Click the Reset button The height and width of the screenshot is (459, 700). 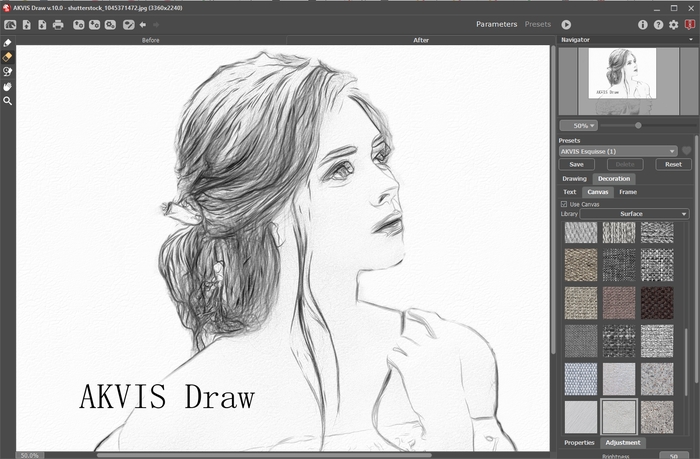pos(673,164)
